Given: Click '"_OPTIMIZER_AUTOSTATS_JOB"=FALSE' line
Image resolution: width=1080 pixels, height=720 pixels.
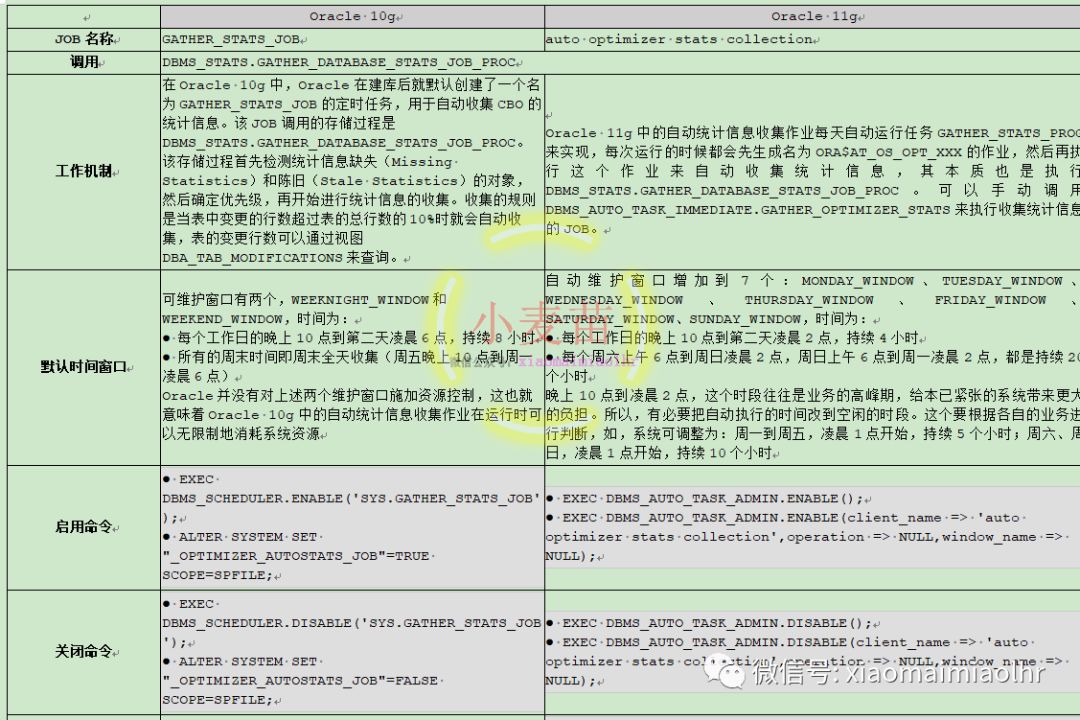Looking at the screenshot, I should 300,681.
